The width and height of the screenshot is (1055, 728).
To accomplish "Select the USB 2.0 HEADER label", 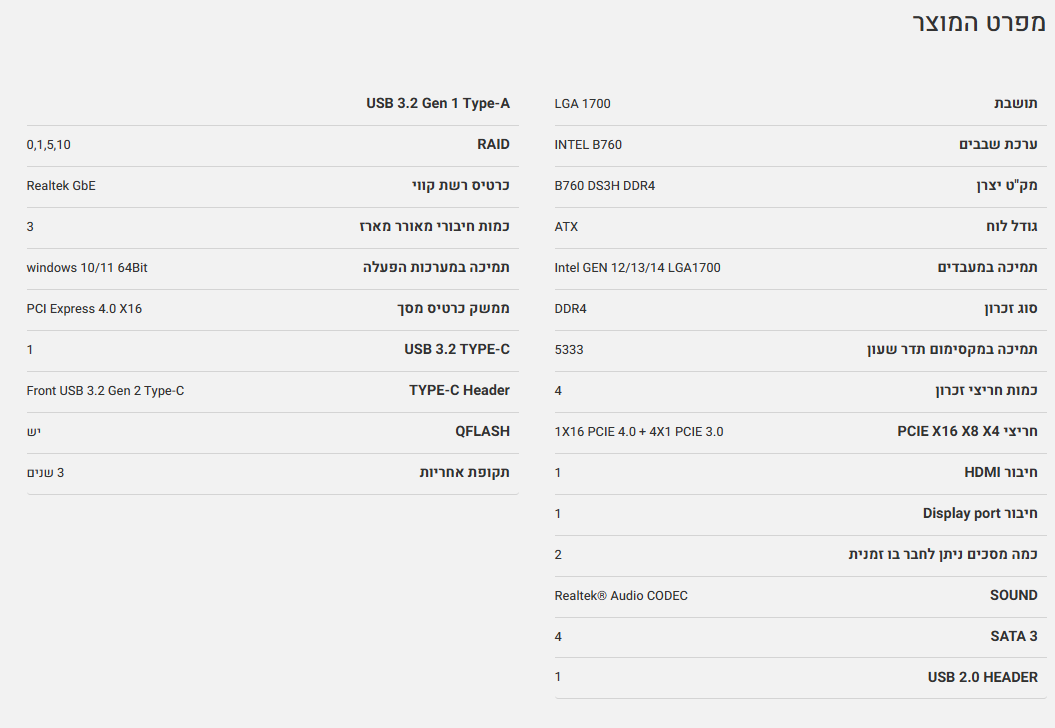I will (x=982, y=678).
